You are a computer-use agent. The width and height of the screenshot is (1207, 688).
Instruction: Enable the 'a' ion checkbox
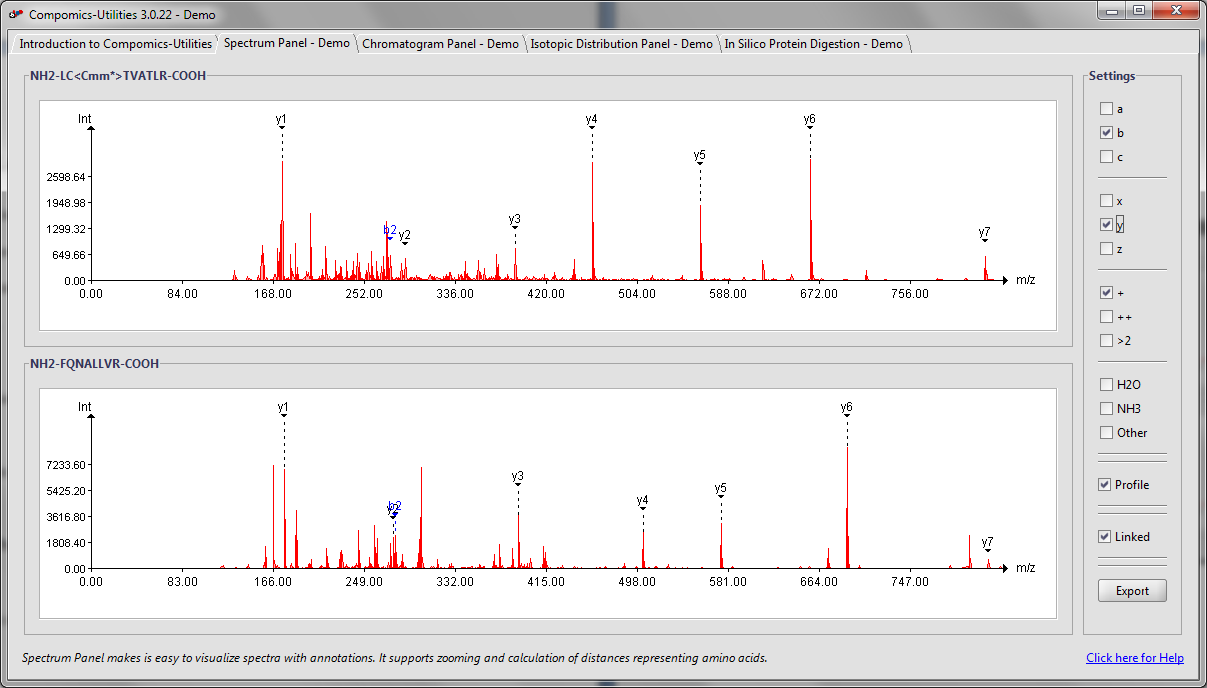coord(1106,109)
